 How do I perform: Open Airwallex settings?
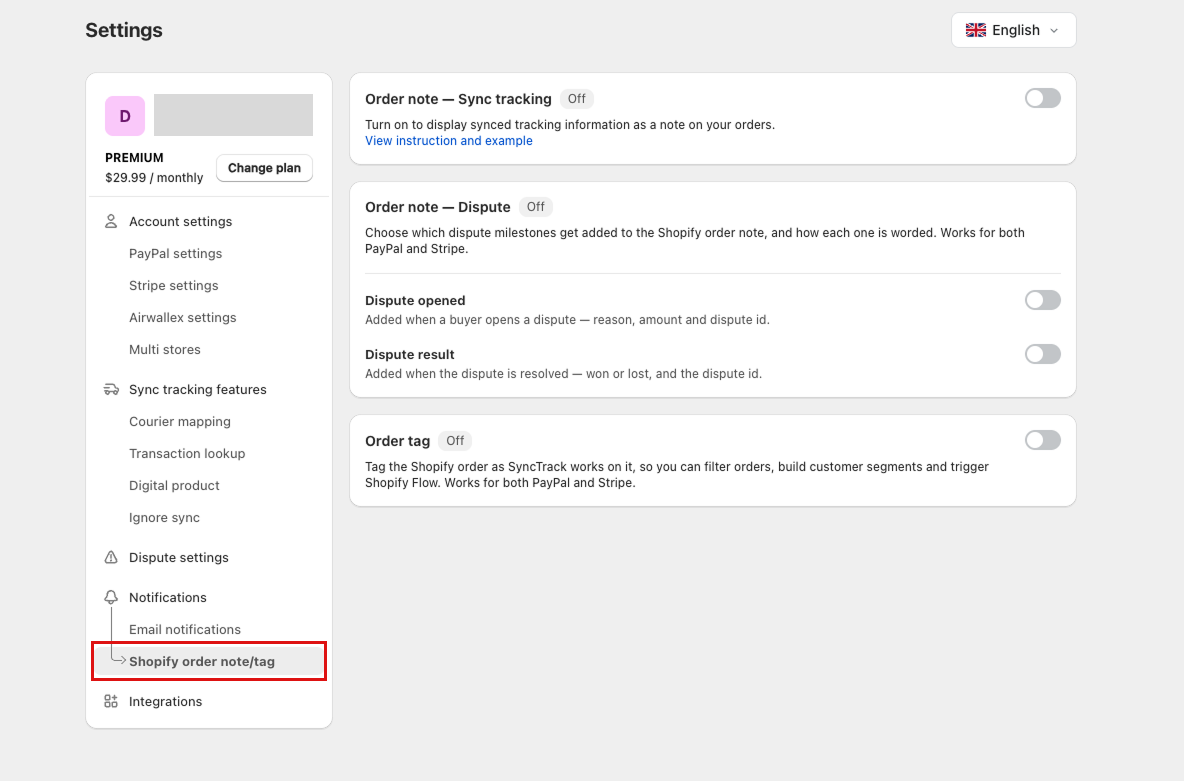coord(183,318)
